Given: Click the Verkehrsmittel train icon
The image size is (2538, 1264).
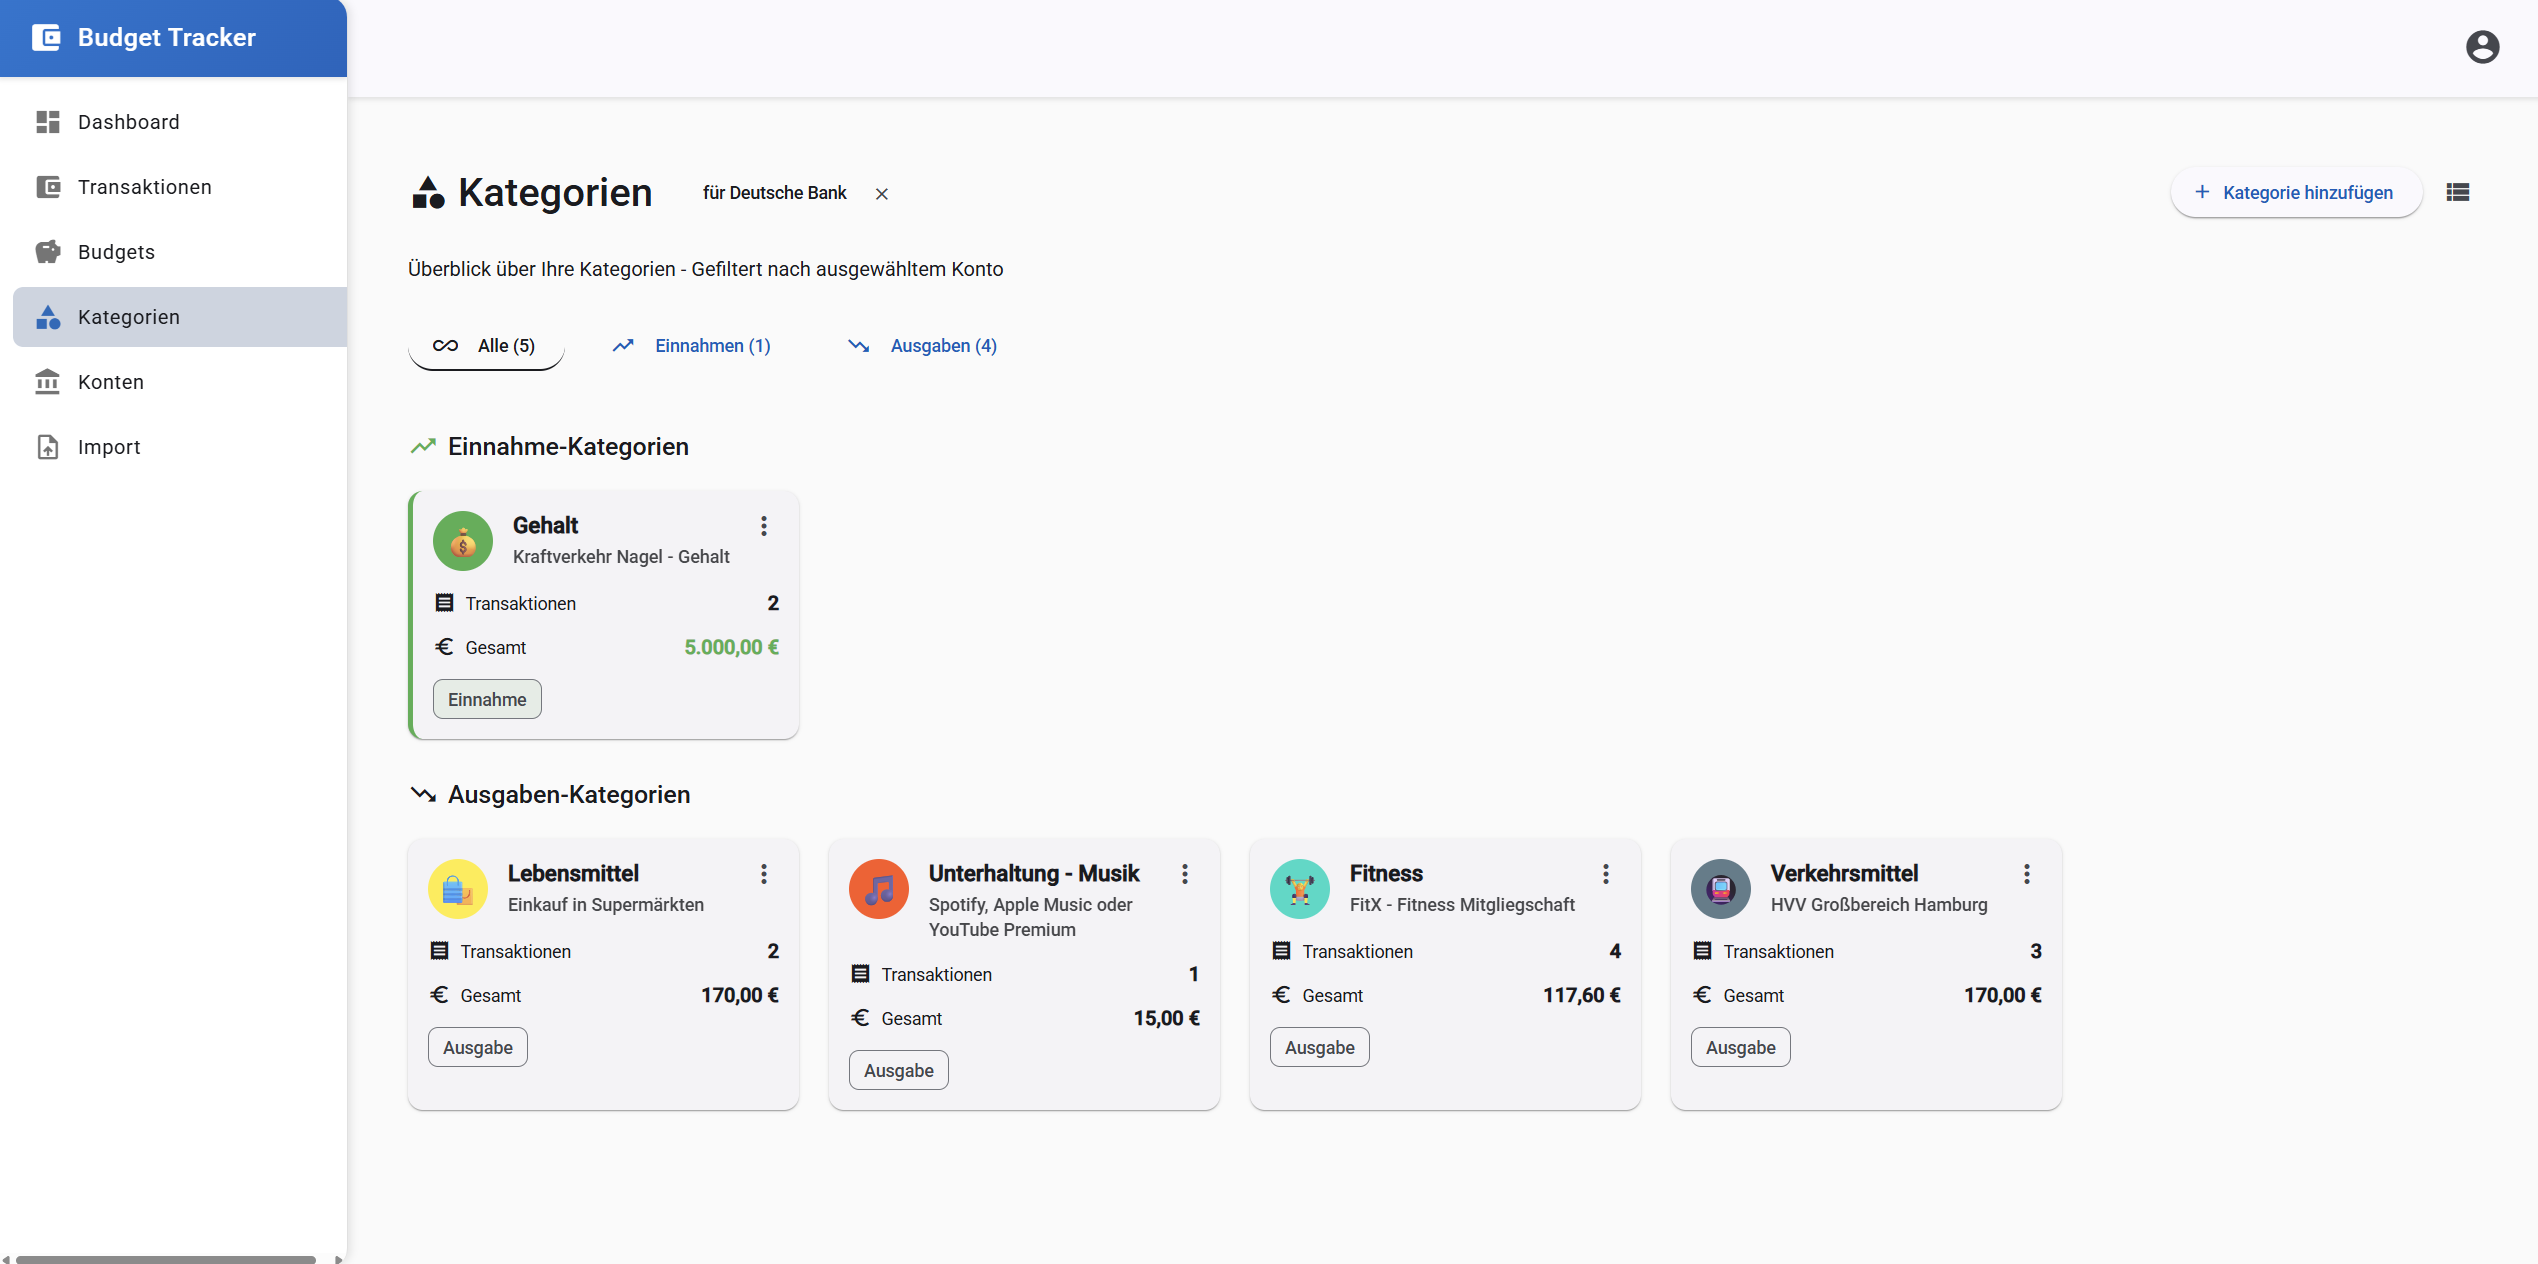Looking at the screenshot, I should pyautogui.click(x=1721, y=889).
